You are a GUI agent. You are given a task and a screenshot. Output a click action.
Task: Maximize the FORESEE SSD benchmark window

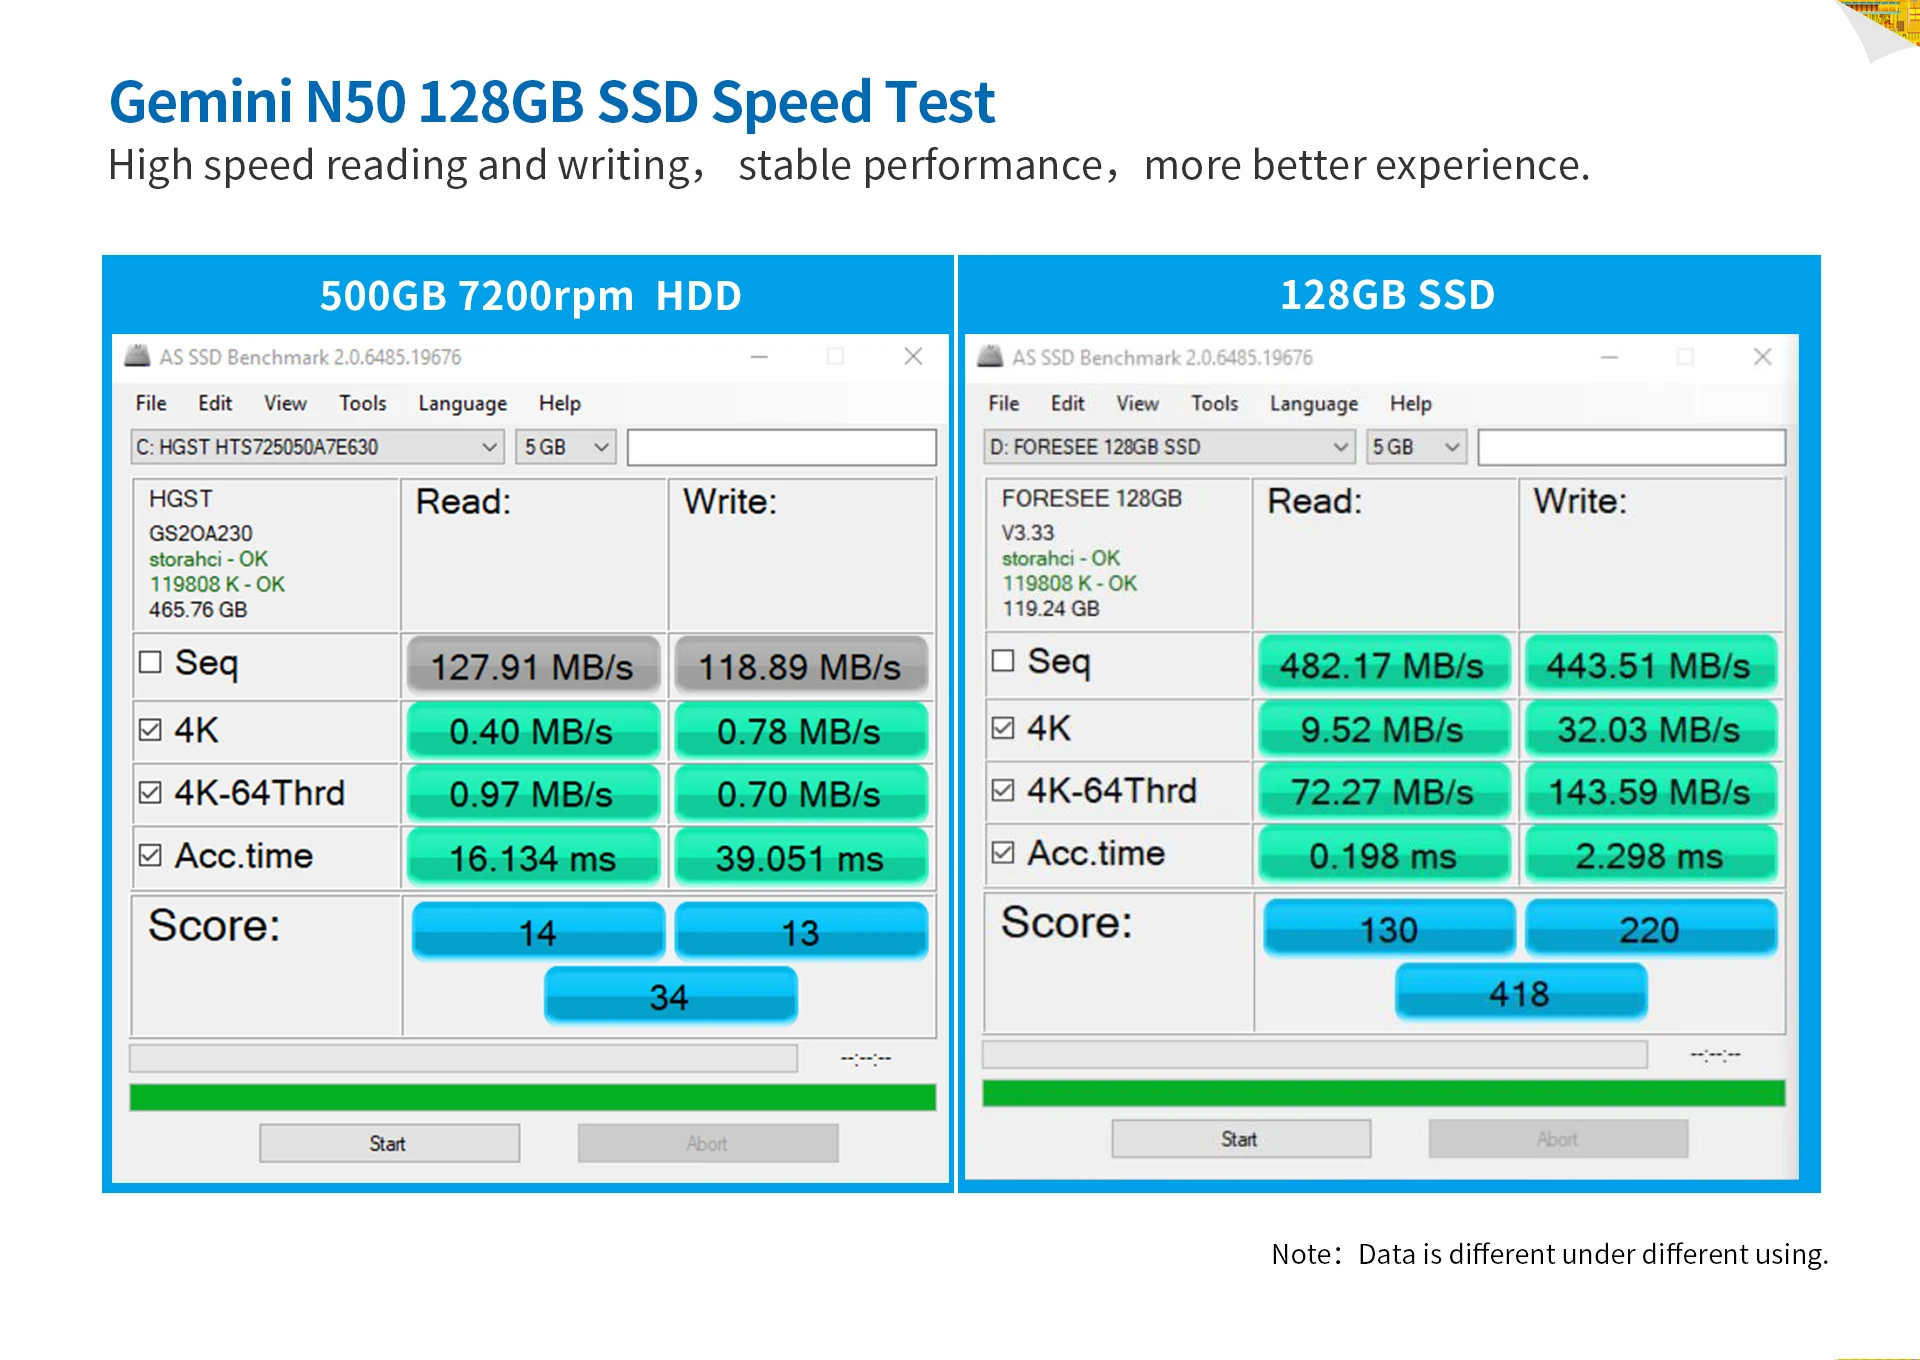click(1686, 357)
